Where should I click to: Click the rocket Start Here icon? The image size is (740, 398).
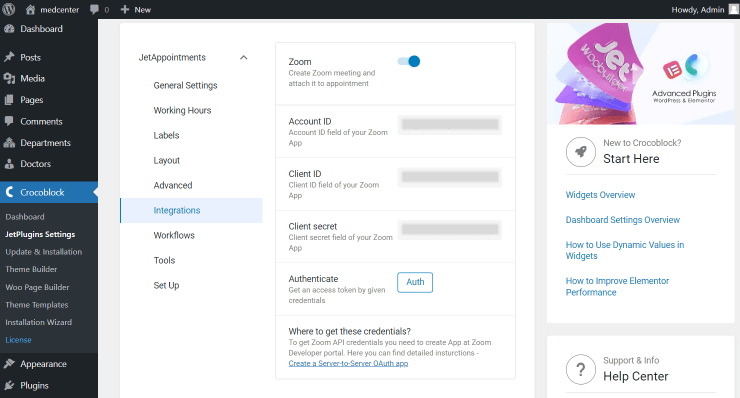pyautogui.click(x=580, y=152)
